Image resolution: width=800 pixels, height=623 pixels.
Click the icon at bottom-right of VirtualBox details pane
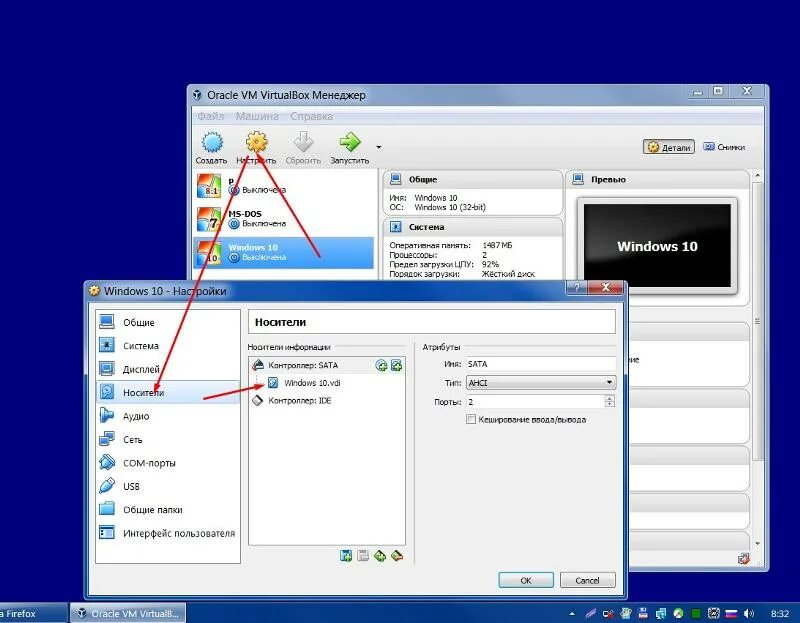(744, 559)
